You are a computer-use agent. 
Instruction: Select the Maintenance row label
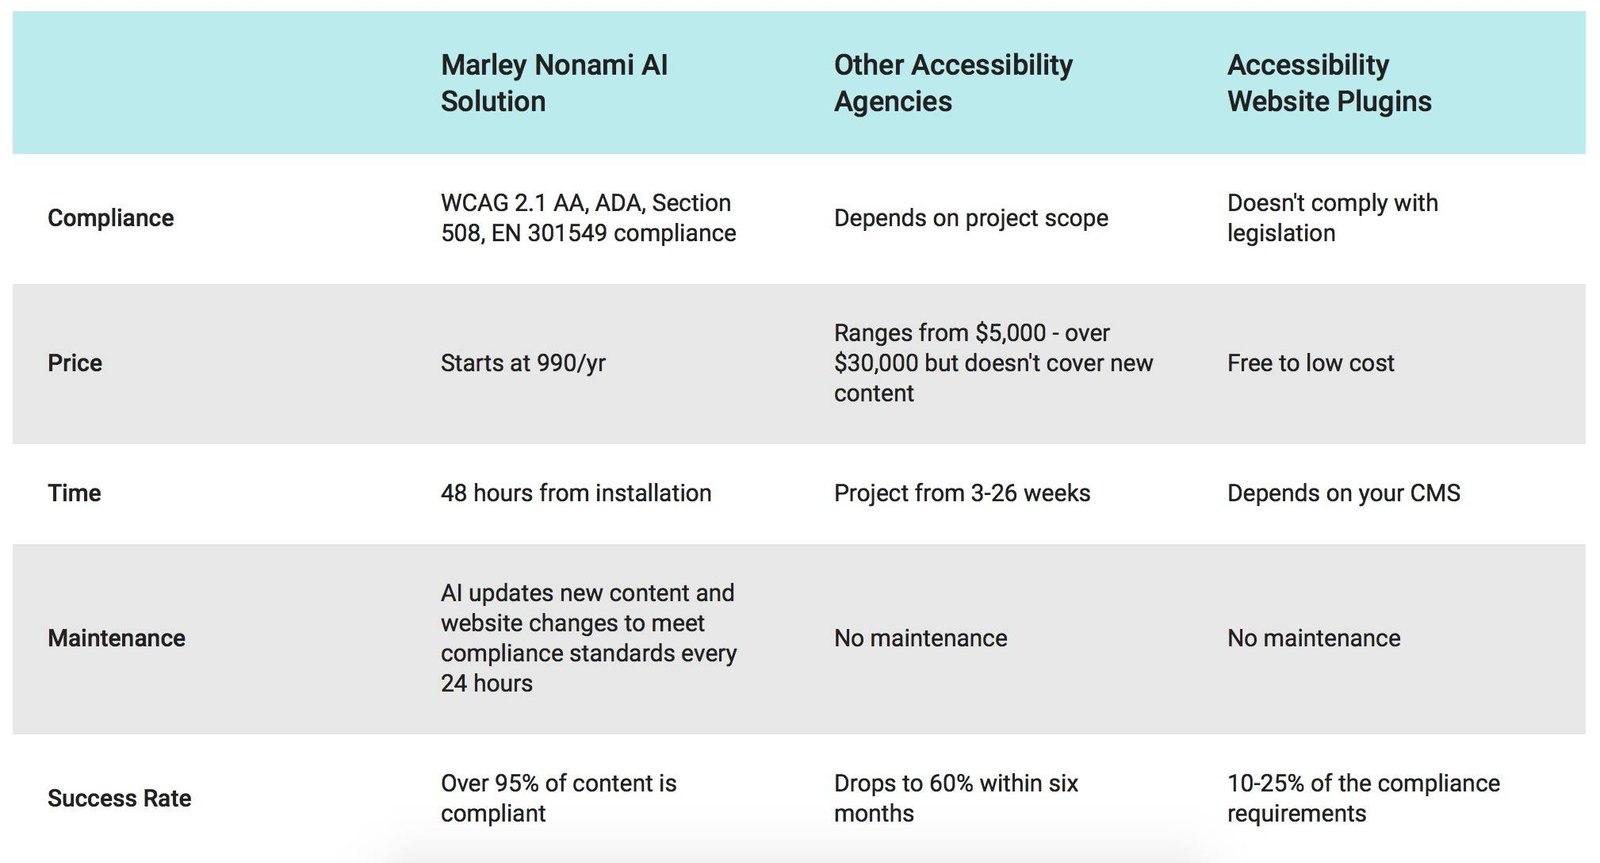click(116, 638)
